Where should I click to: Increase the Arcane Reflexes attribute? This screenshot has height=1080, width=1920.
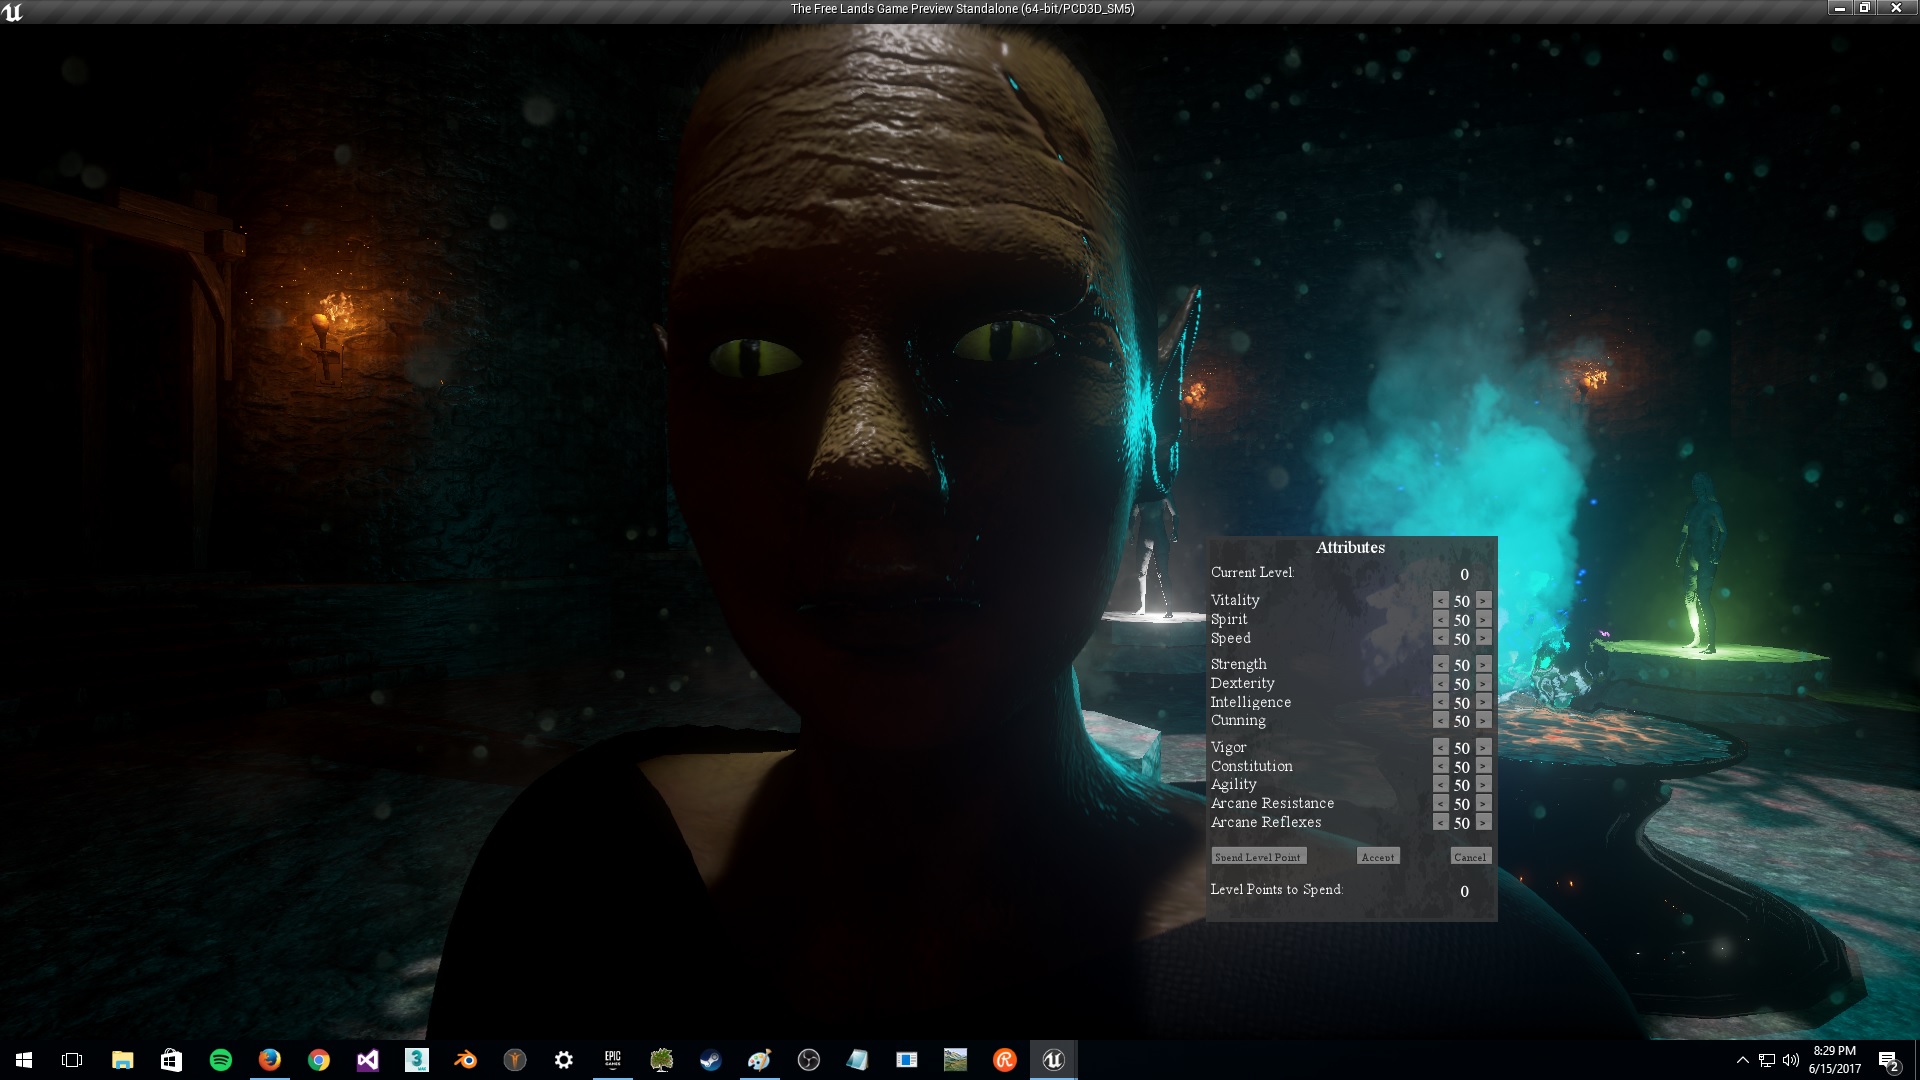[1484, 823]
